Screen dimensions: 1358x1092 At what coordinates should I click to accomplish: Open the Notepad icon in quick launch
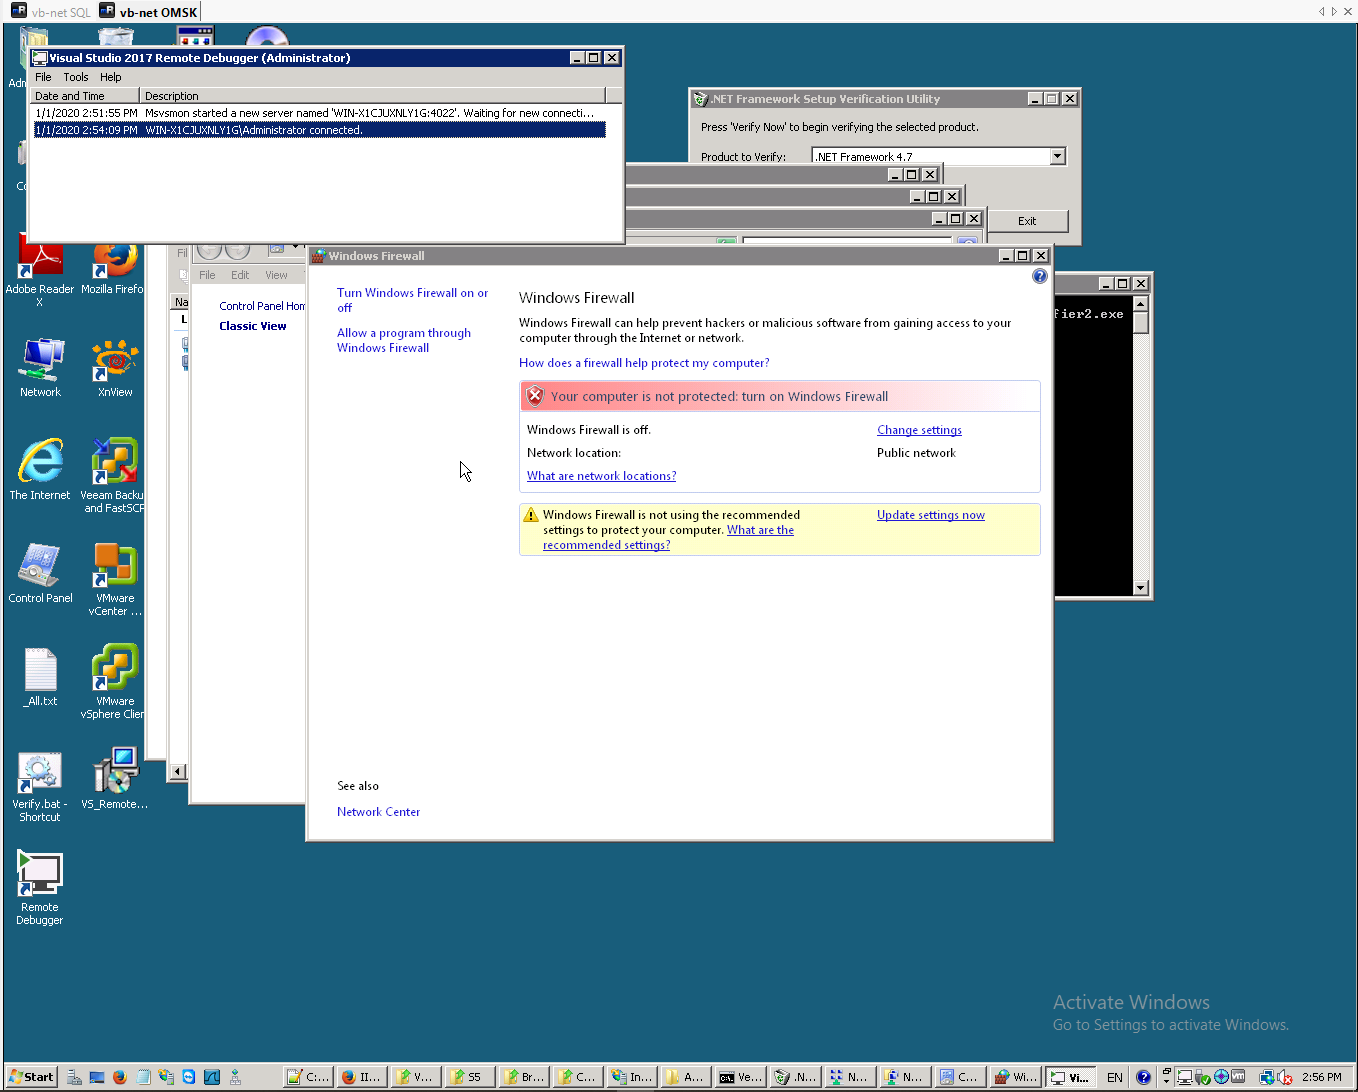pos(143,1077)
